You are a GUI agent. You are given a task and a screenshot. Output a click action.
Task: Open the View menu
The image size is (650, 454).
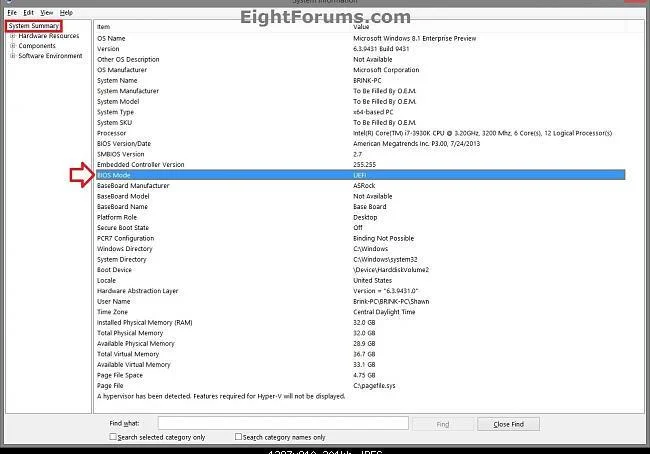pos(46,12)
